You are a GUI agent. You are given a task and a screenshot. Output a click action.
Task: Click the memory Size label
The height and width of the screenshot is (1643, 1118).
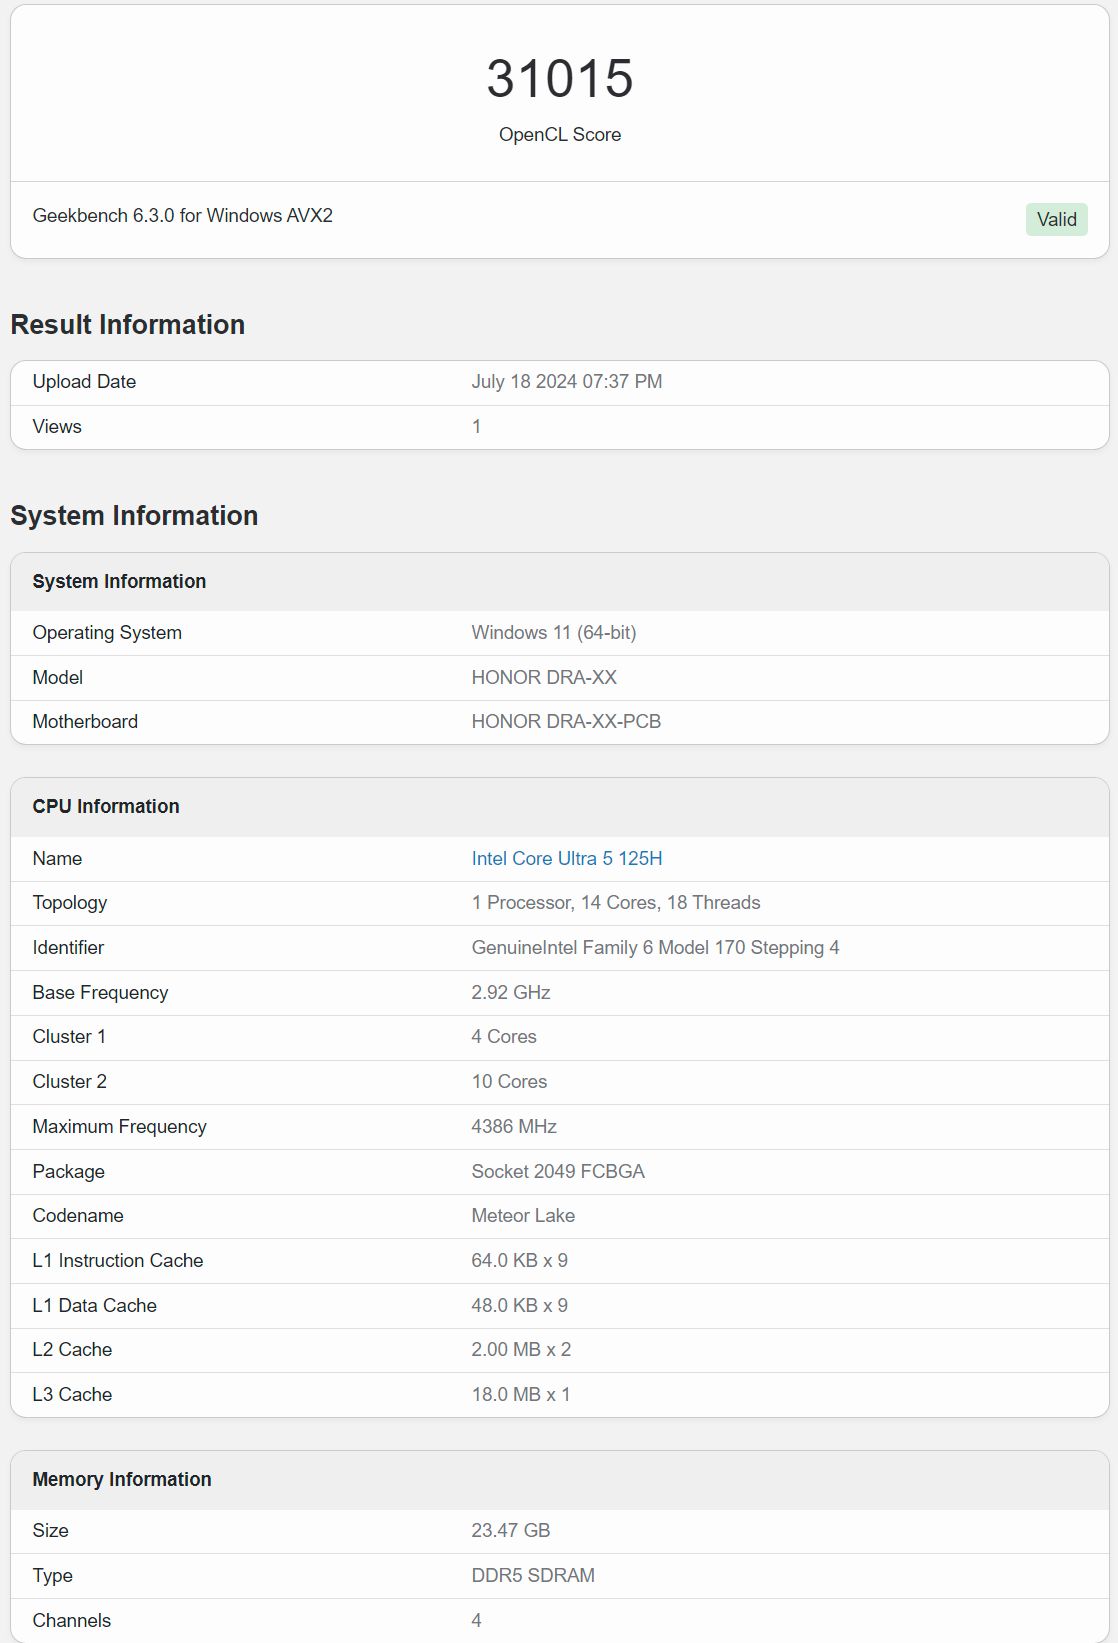(x=50, y=1530)
